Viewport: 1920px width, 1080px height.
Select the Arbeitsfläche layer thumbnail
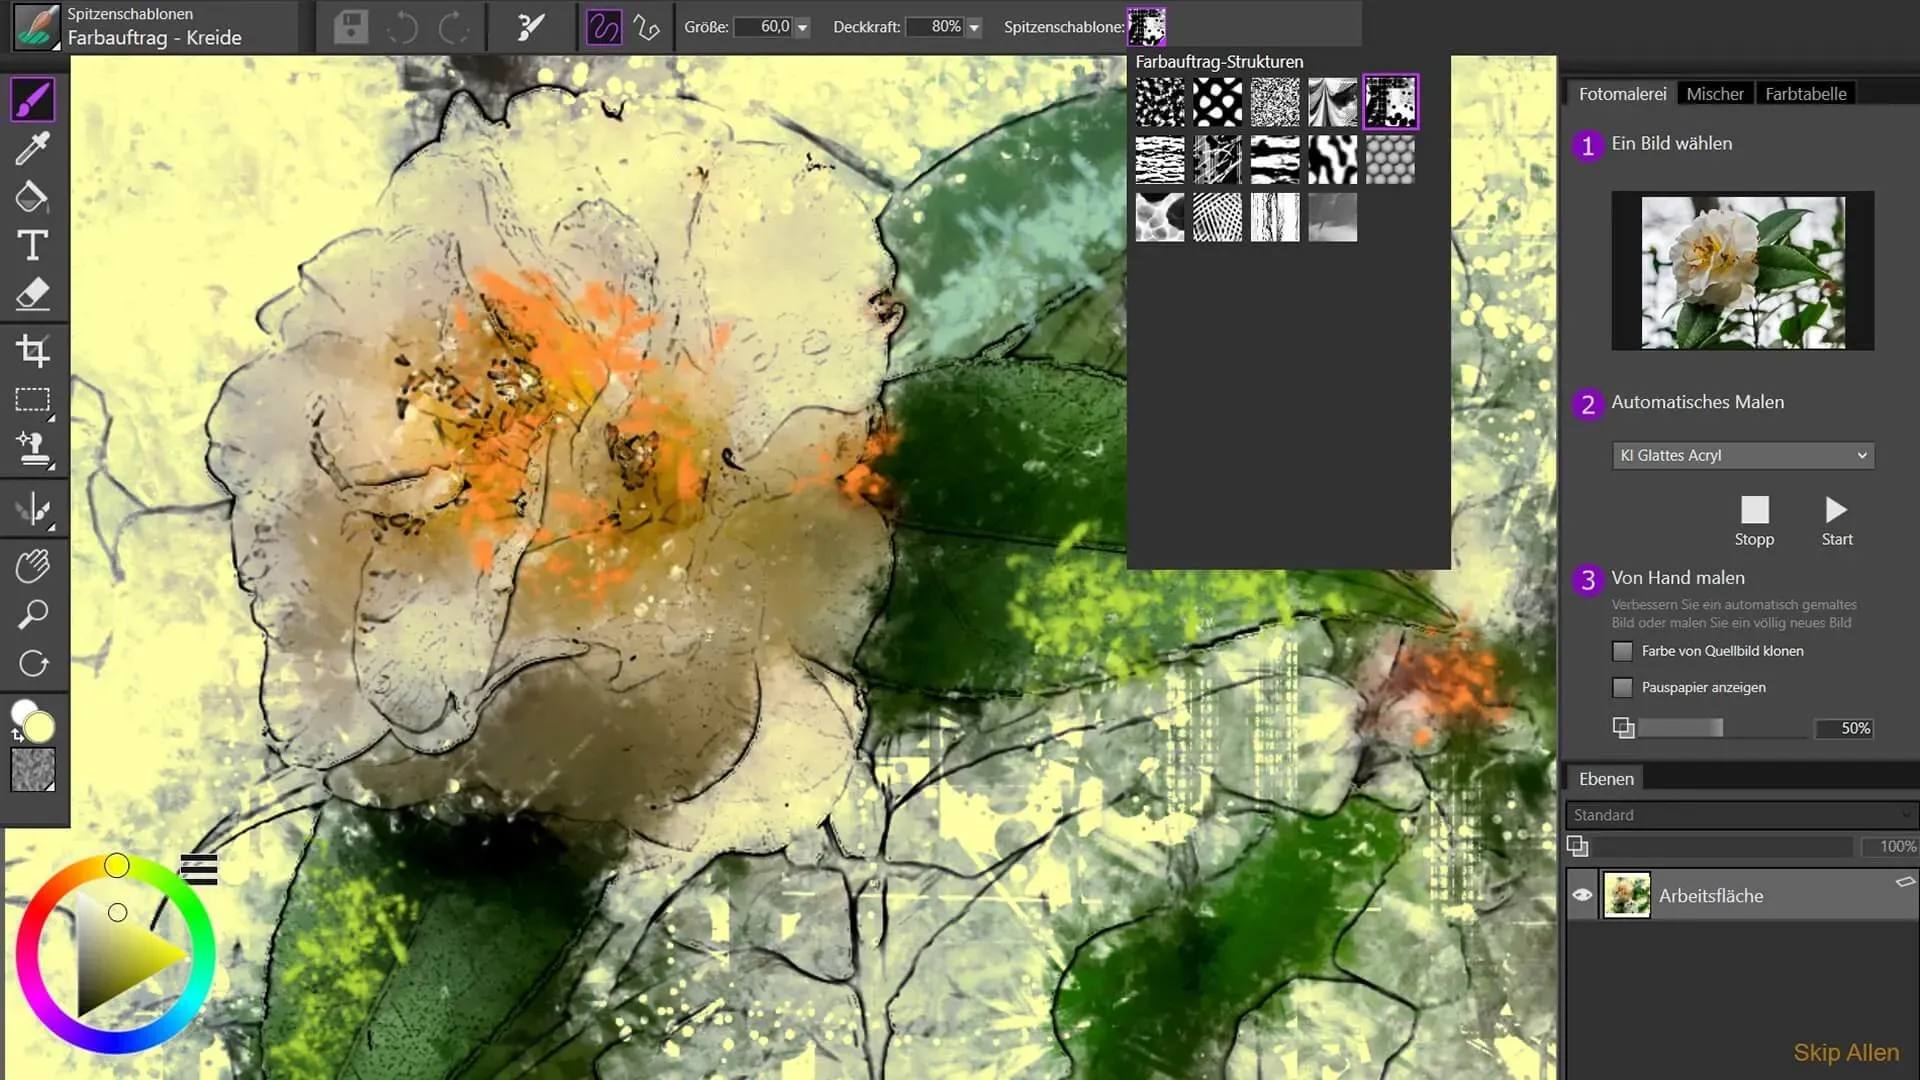(x=1626, y=895)
